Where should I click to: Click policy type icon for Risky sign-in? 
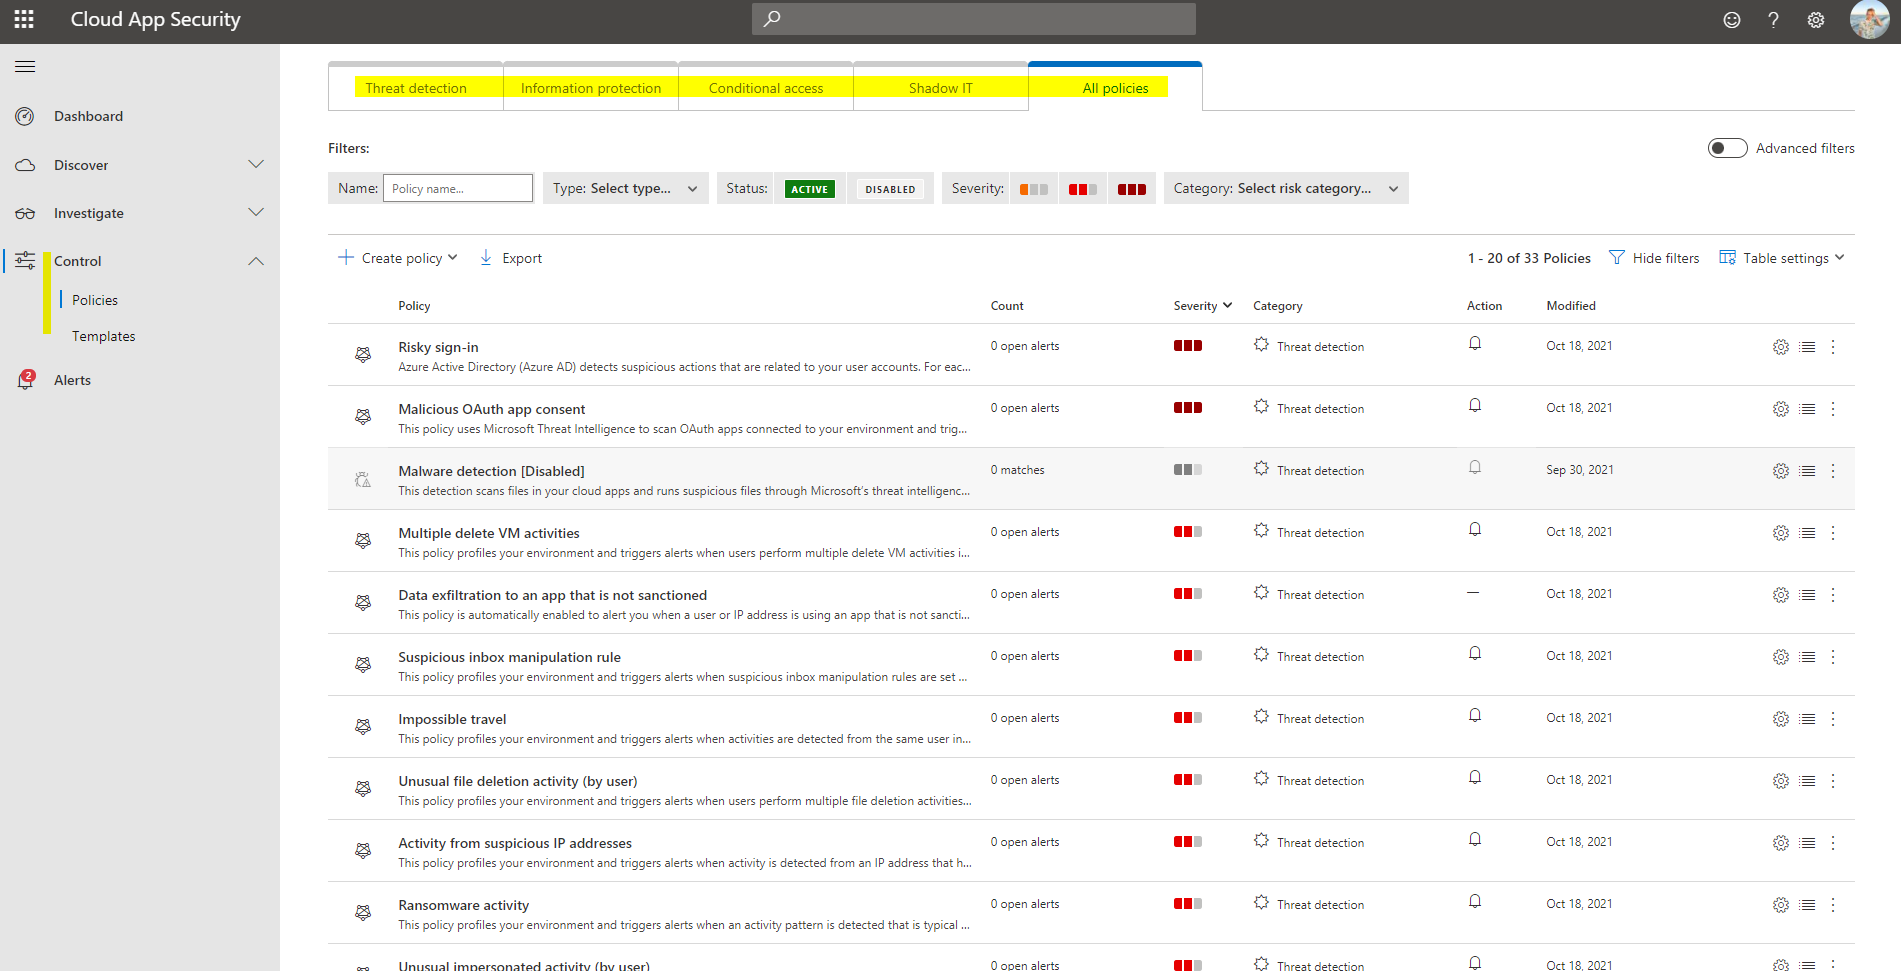363,355
